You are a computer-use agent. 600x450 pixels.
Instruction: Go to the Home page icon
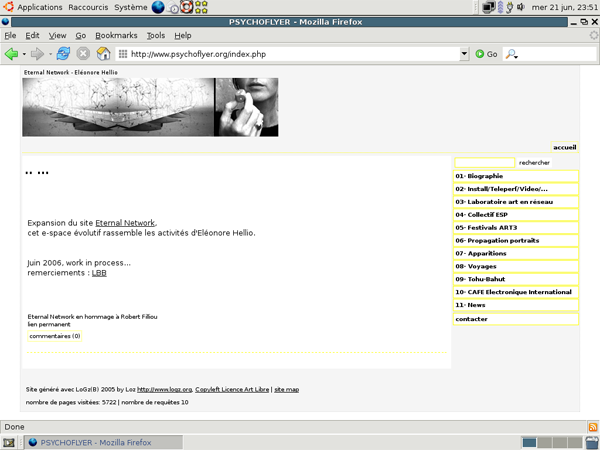[x=103, y=53]
